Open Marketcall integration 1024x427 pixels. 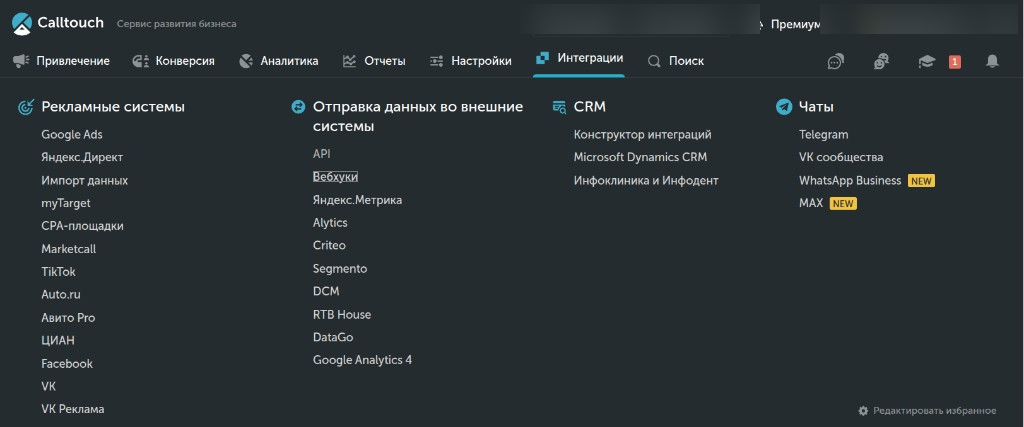[69, 249]
